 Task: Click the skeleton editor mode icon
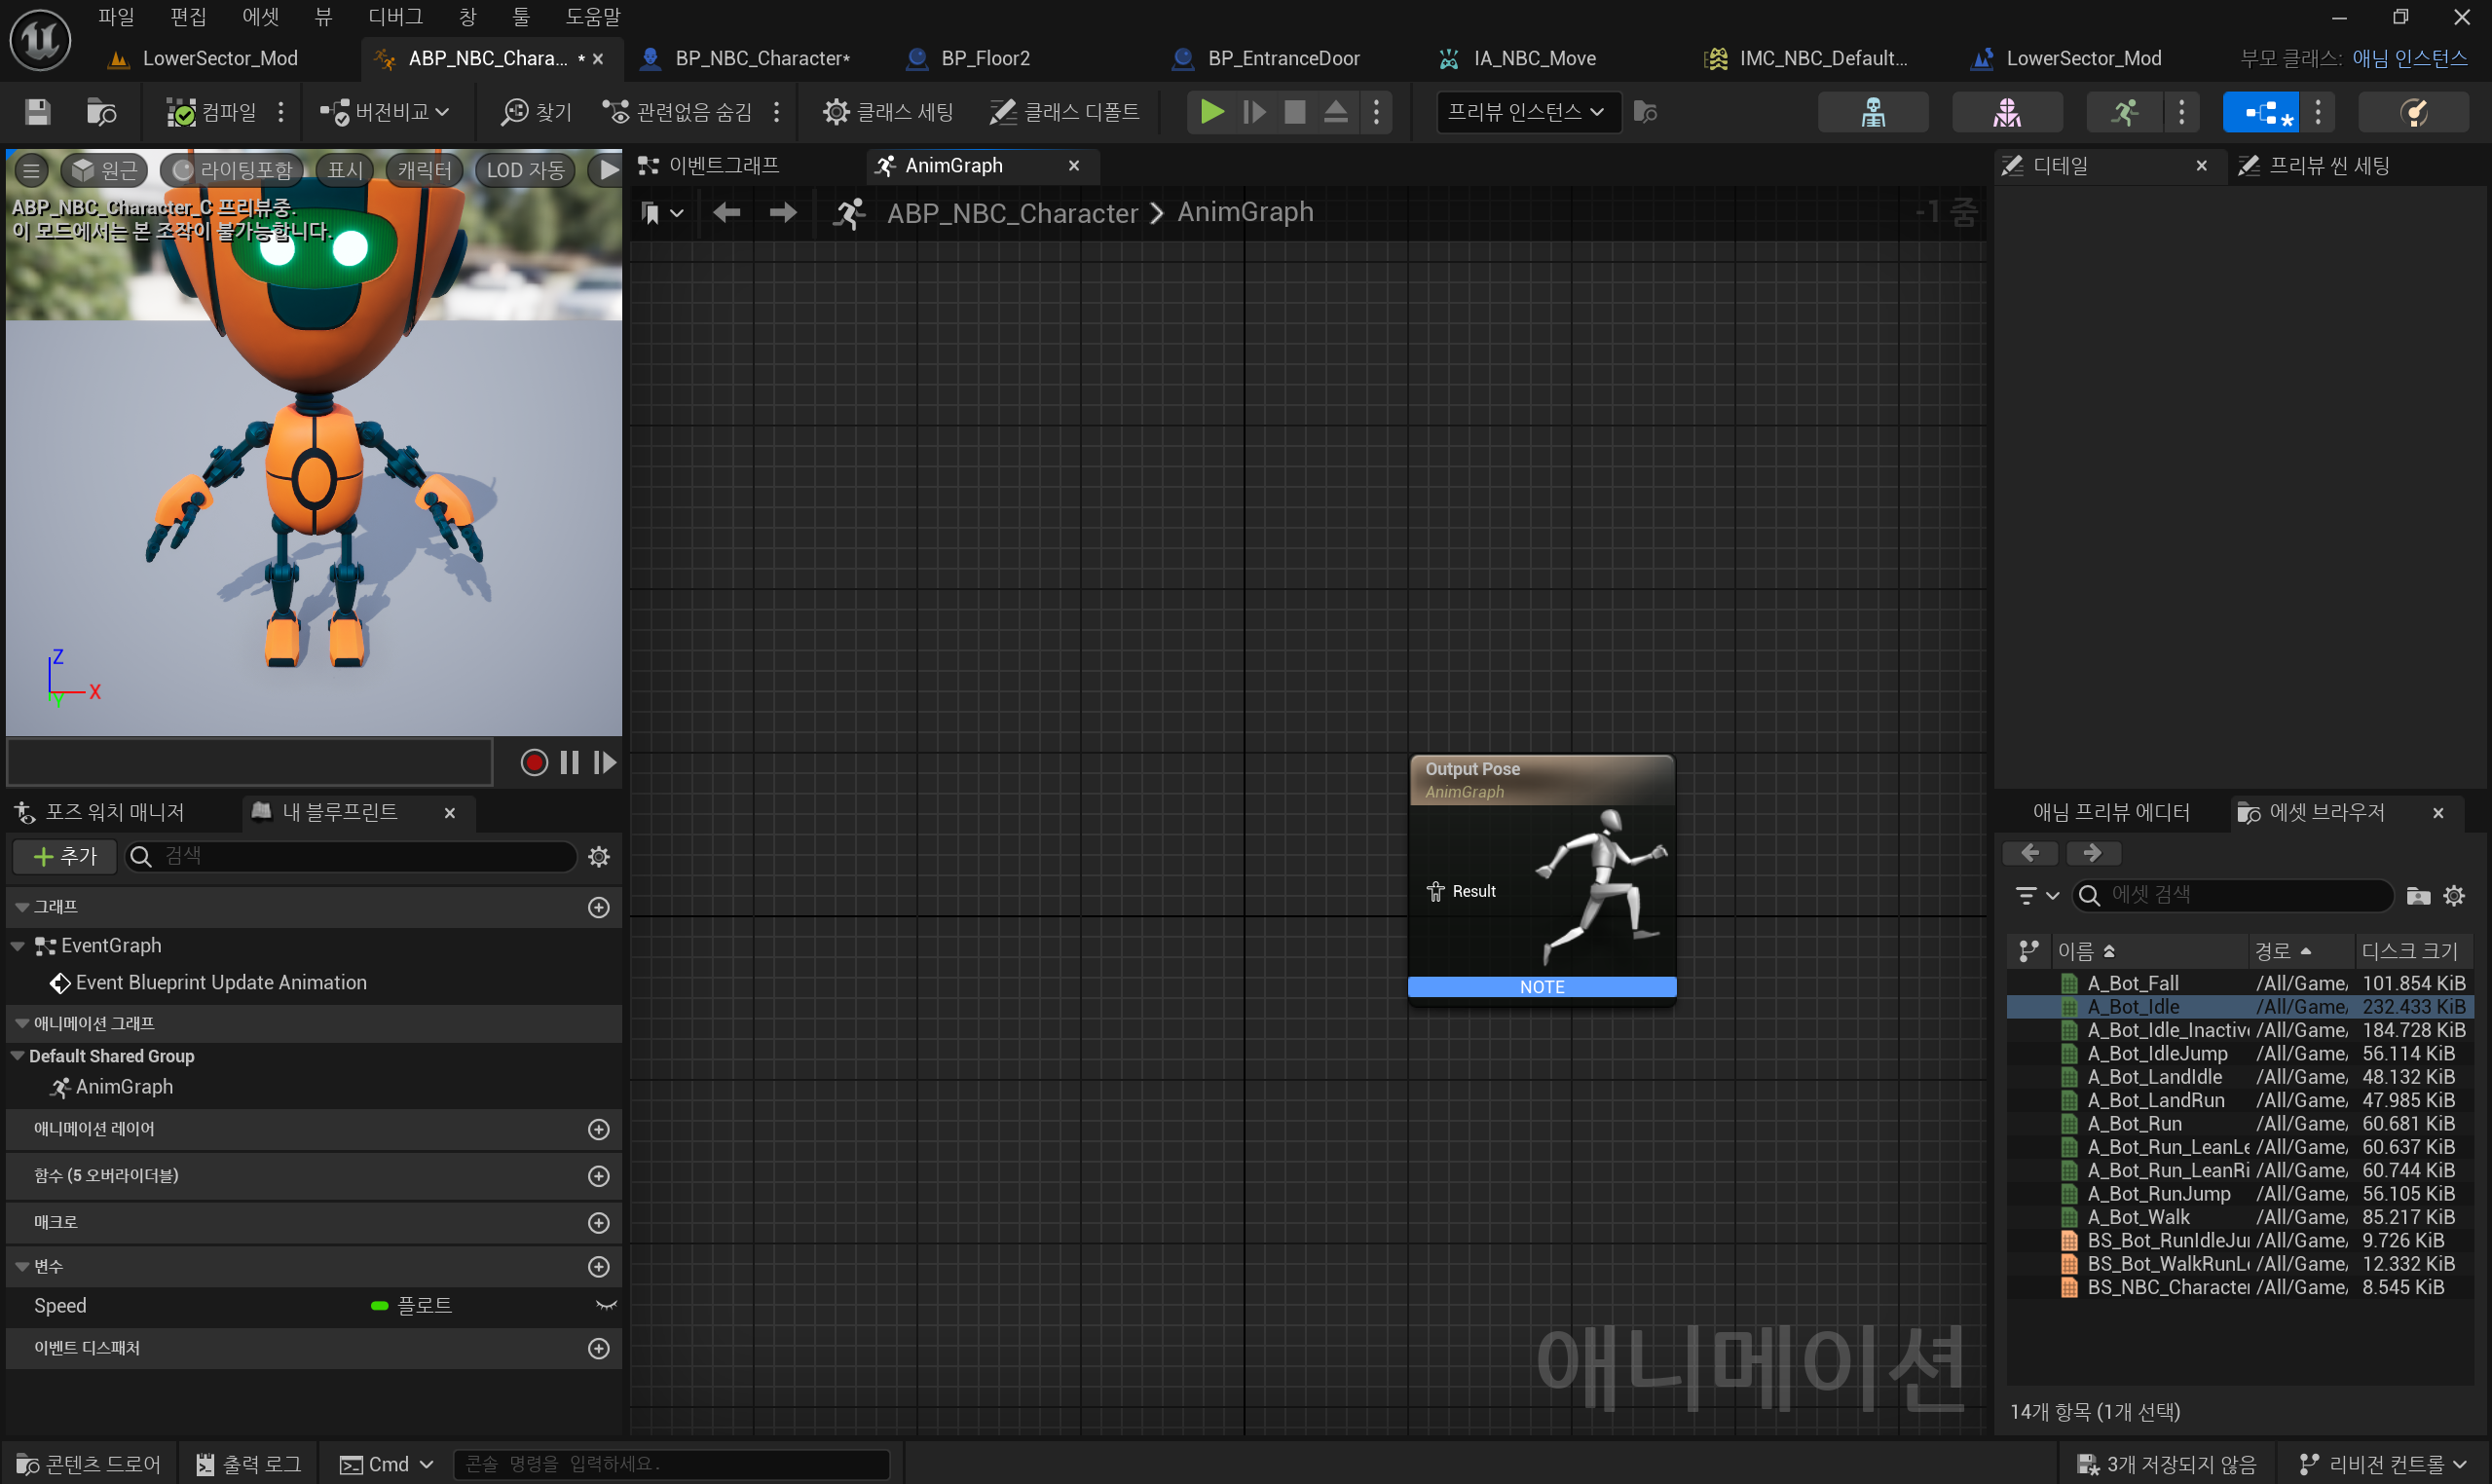(1872, 112)
